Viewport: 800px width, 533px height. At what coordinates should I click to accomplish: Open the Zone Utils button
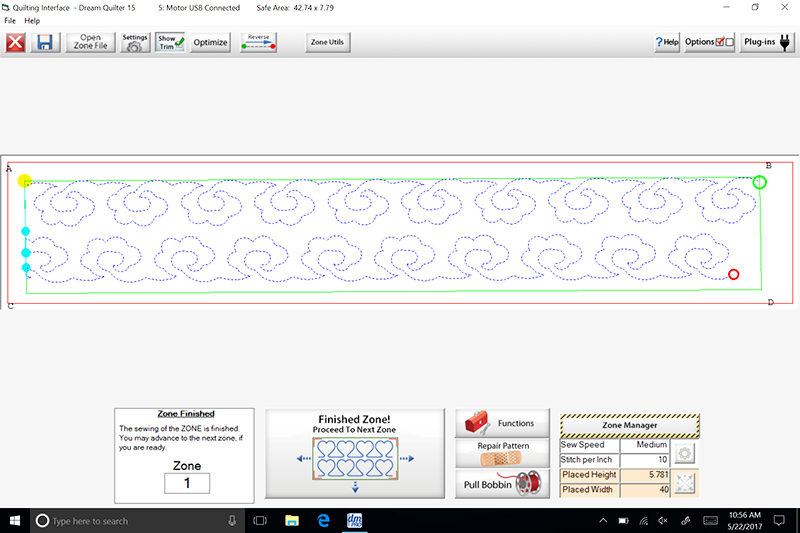(x=327, y=43)
